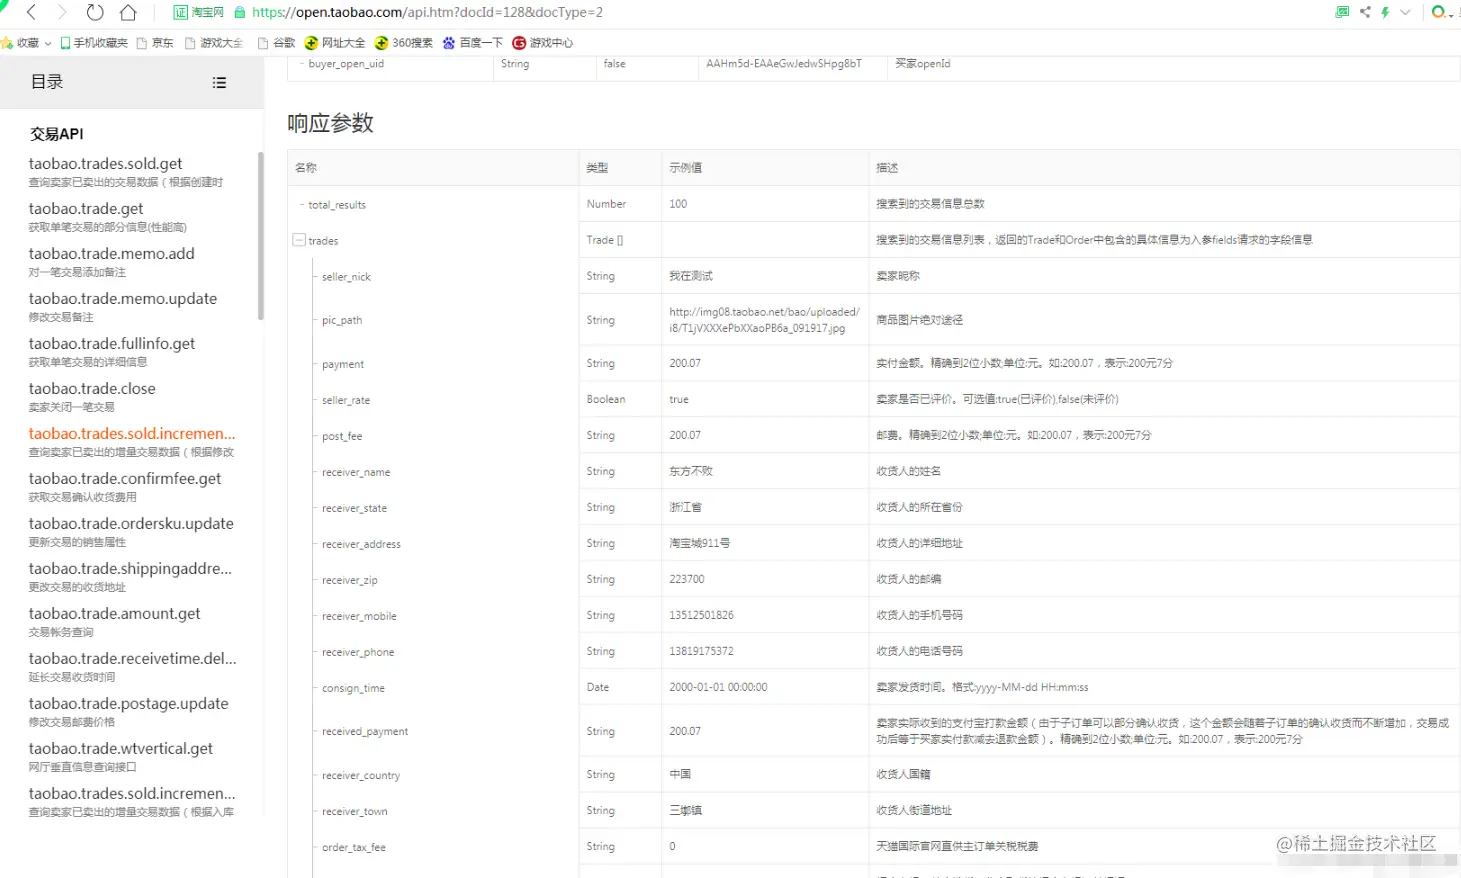The image size is (1461, 878).
Task: Click the 交易API section heading
Action: point(56,133)
